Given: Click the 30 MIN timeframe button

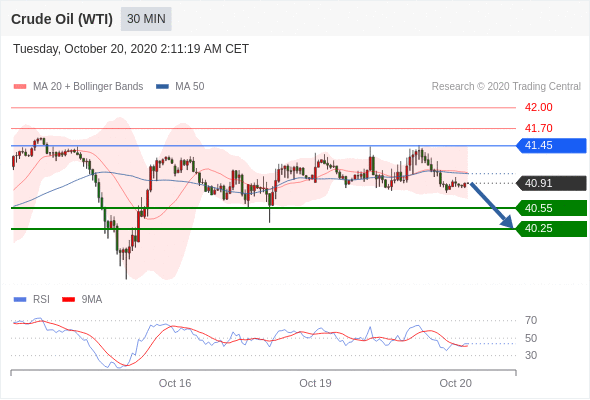Looking at the screenshot, I should [146, 19].
